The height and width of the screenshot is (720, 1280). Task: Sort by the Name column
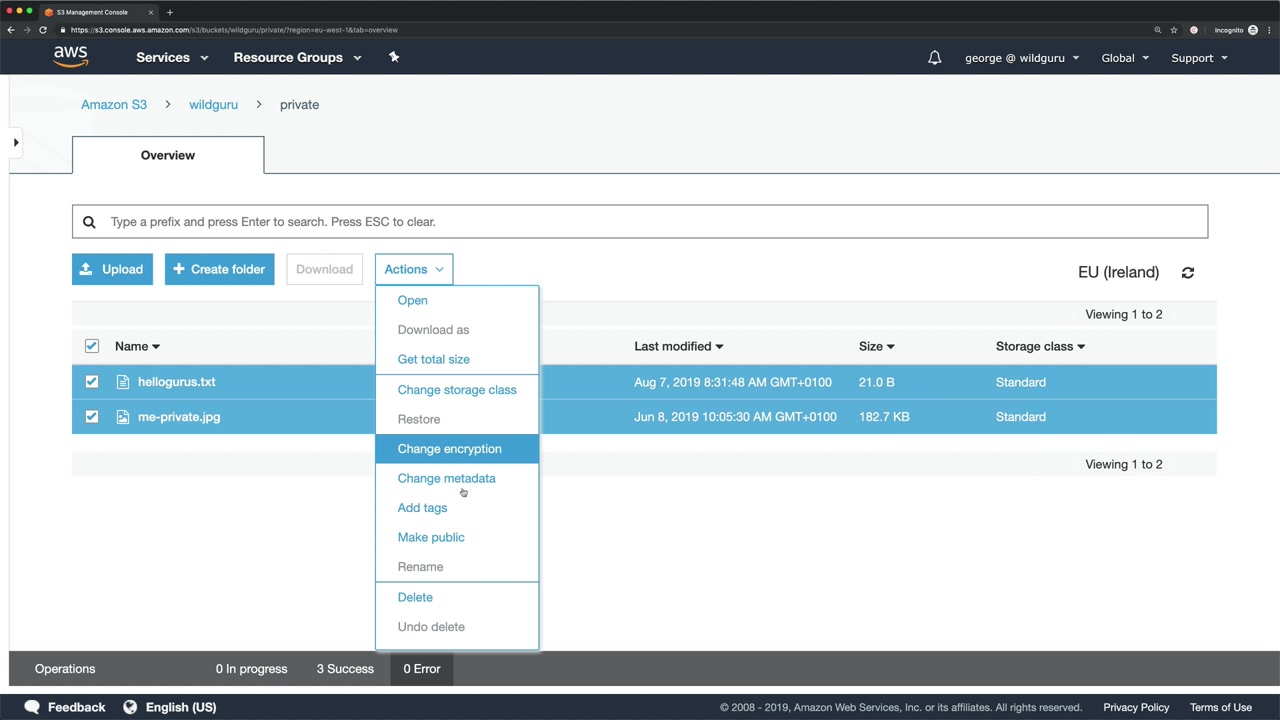[x=137, y=346]
